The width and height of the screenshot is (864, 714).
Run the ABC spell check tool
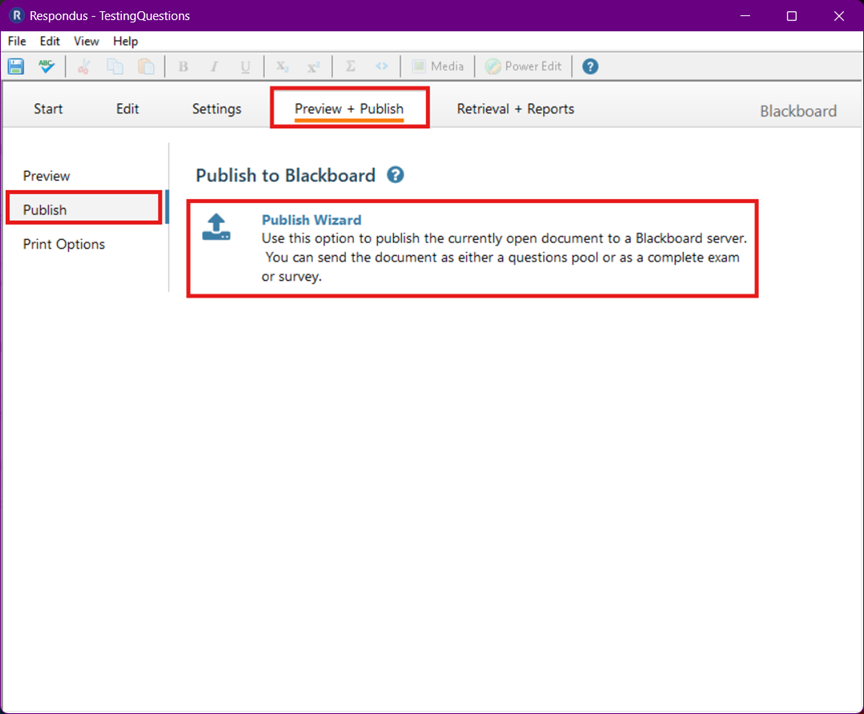coord(47,67)
